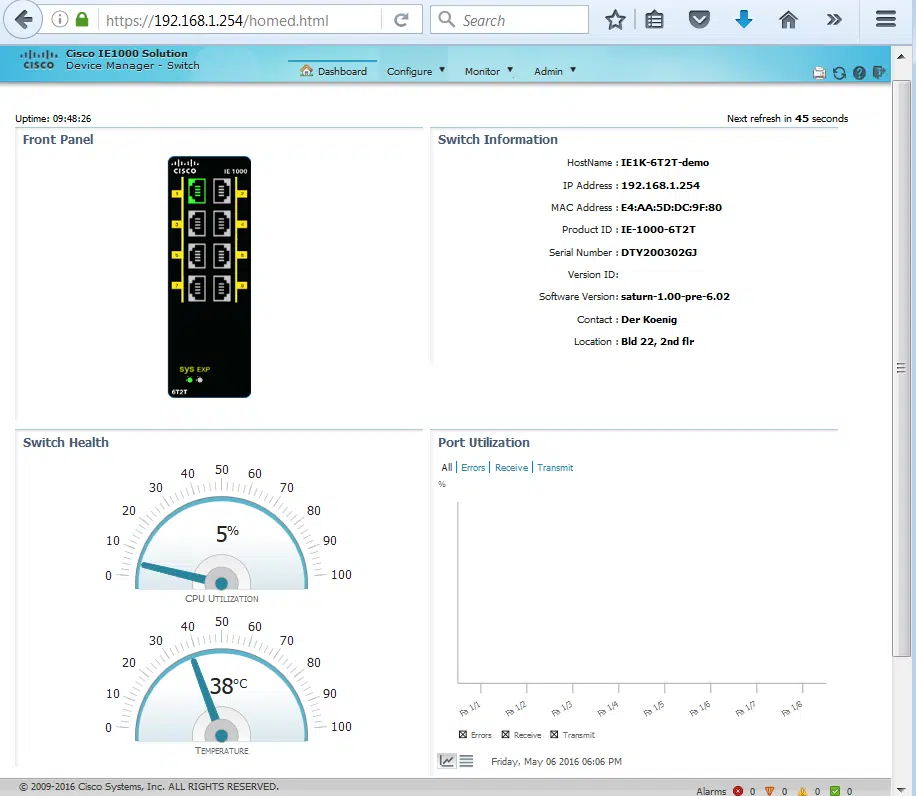Open the browser hamburger menu
The image size is (916, 796).
tap(886, 20)
